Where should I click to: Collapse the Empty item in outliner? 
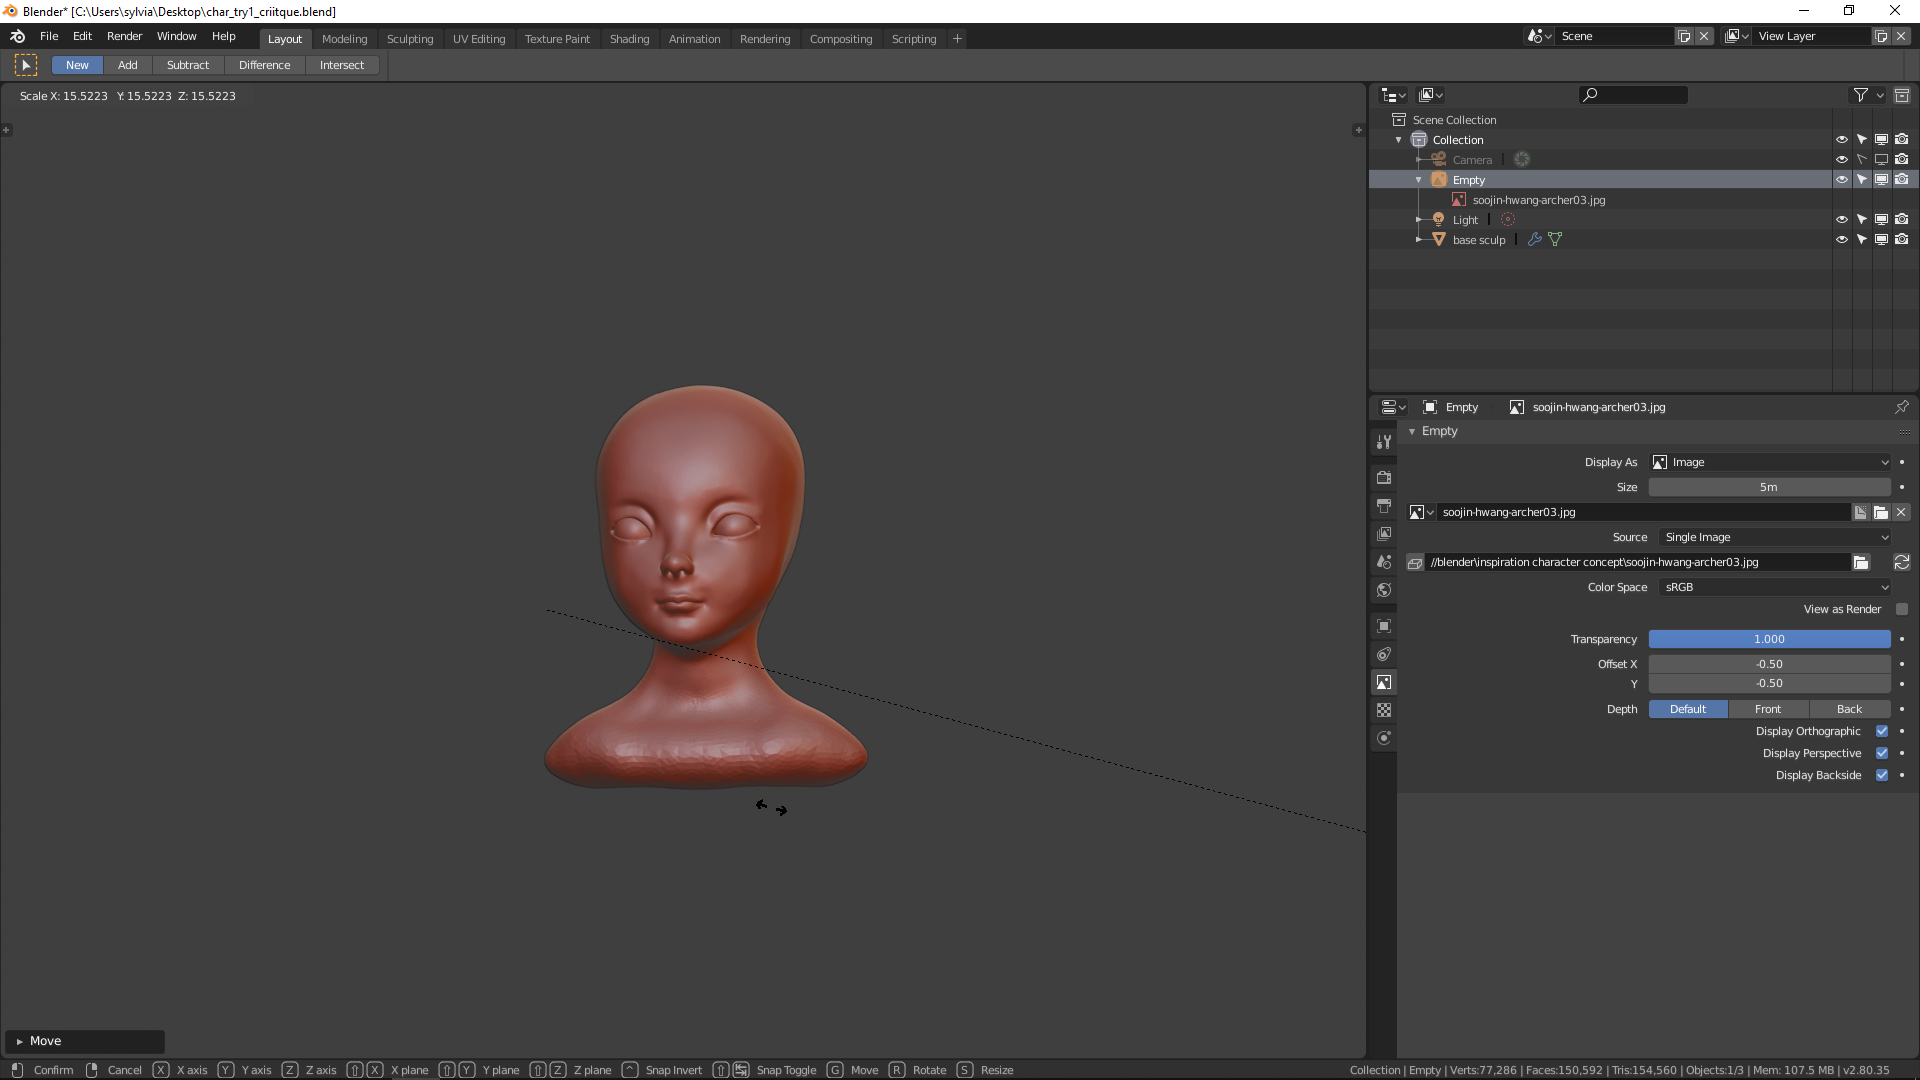click(x=1418, y=180)
